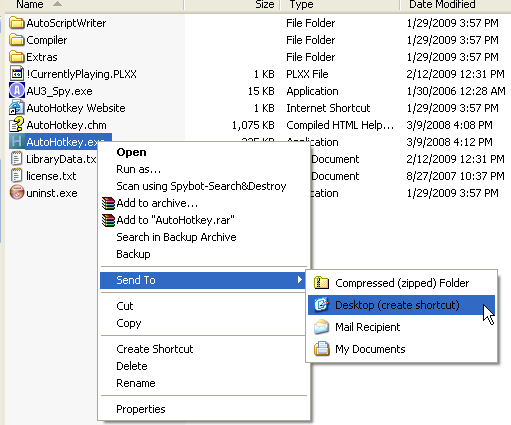Choose Create Shortcut menu entry
This screenshot has width=511, height=425.
click(204, 349)
